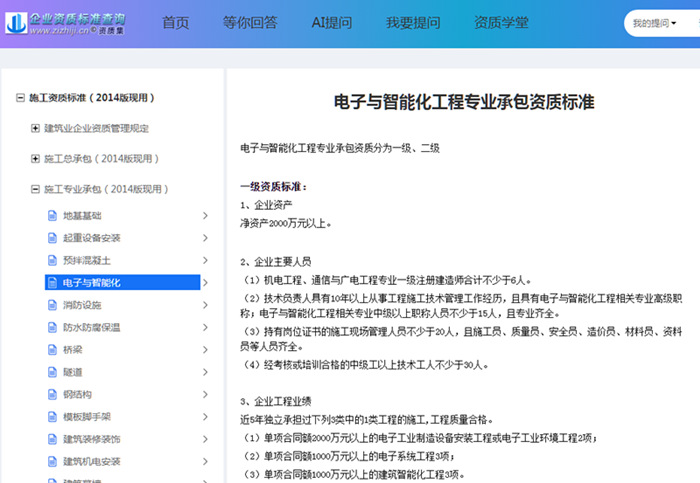Collapse the 施工资质标准（2014版现用） tree node

(x=20, y=98)
